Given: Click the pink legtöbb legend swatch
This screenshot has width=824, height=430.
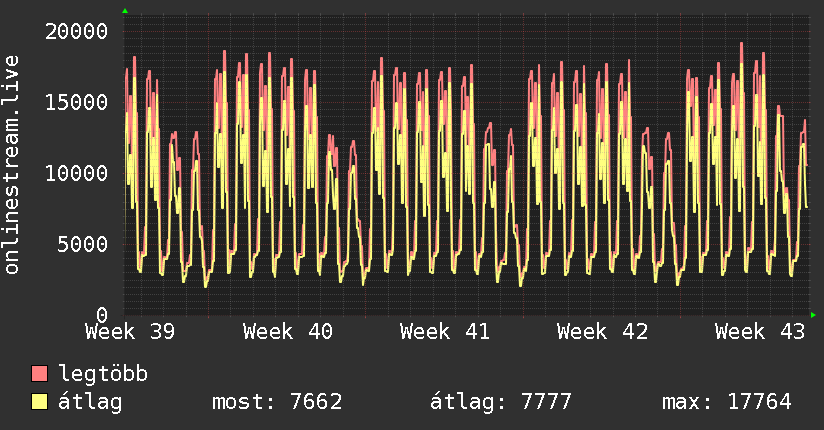Looking at the screenshot, I should 39,374.
